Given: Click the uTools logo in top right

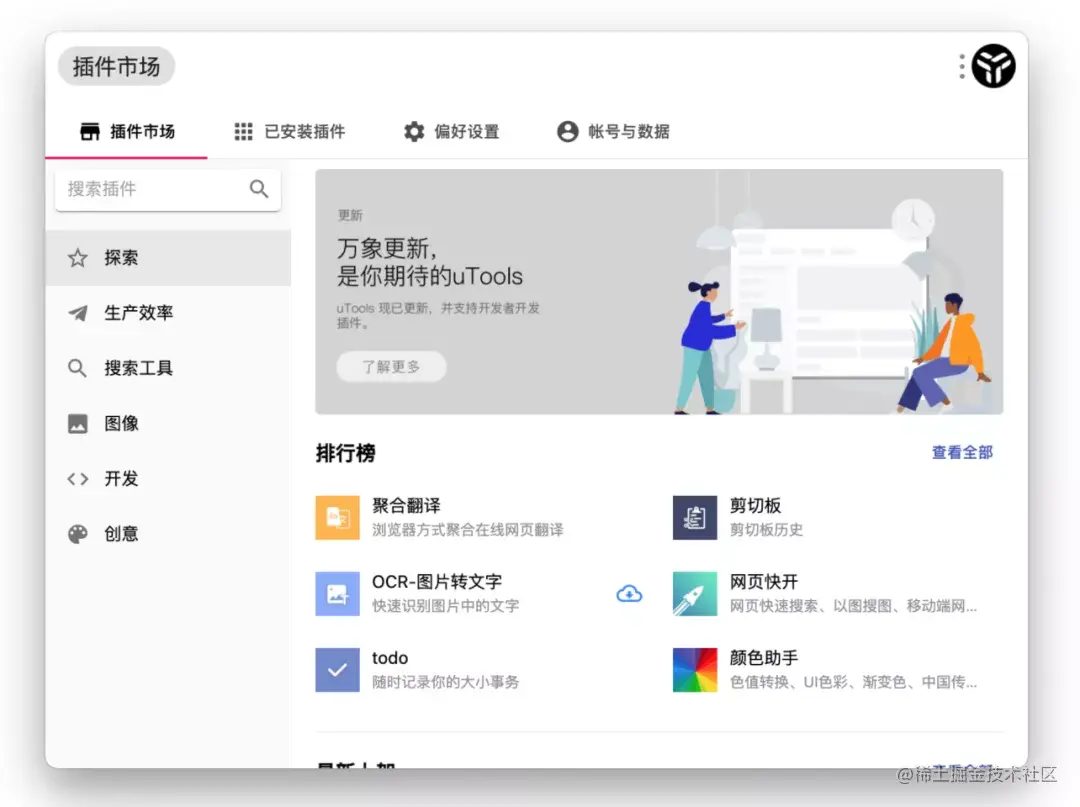Looking at the screenshot, I should click(993, 65).
